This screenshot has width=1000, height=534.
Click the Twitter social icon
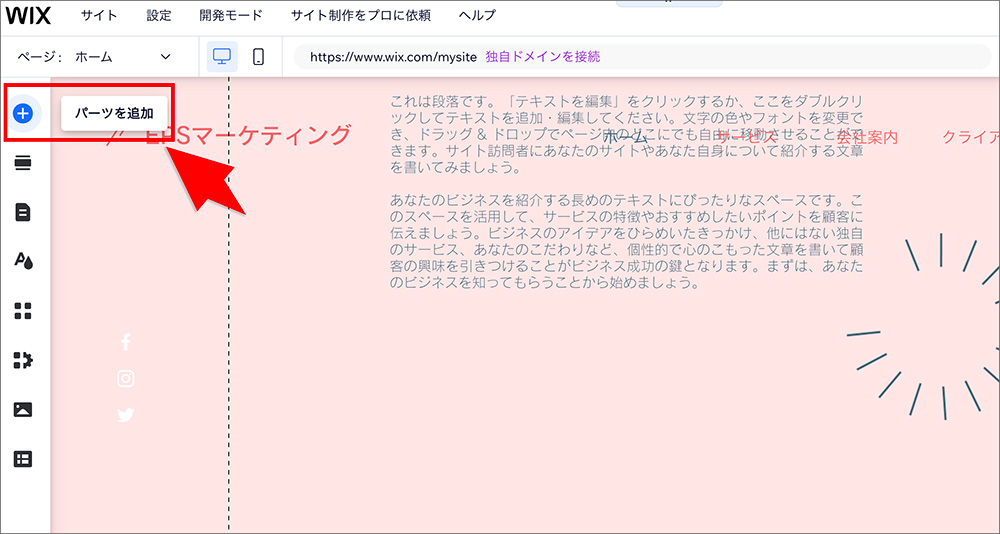point(126,415)
